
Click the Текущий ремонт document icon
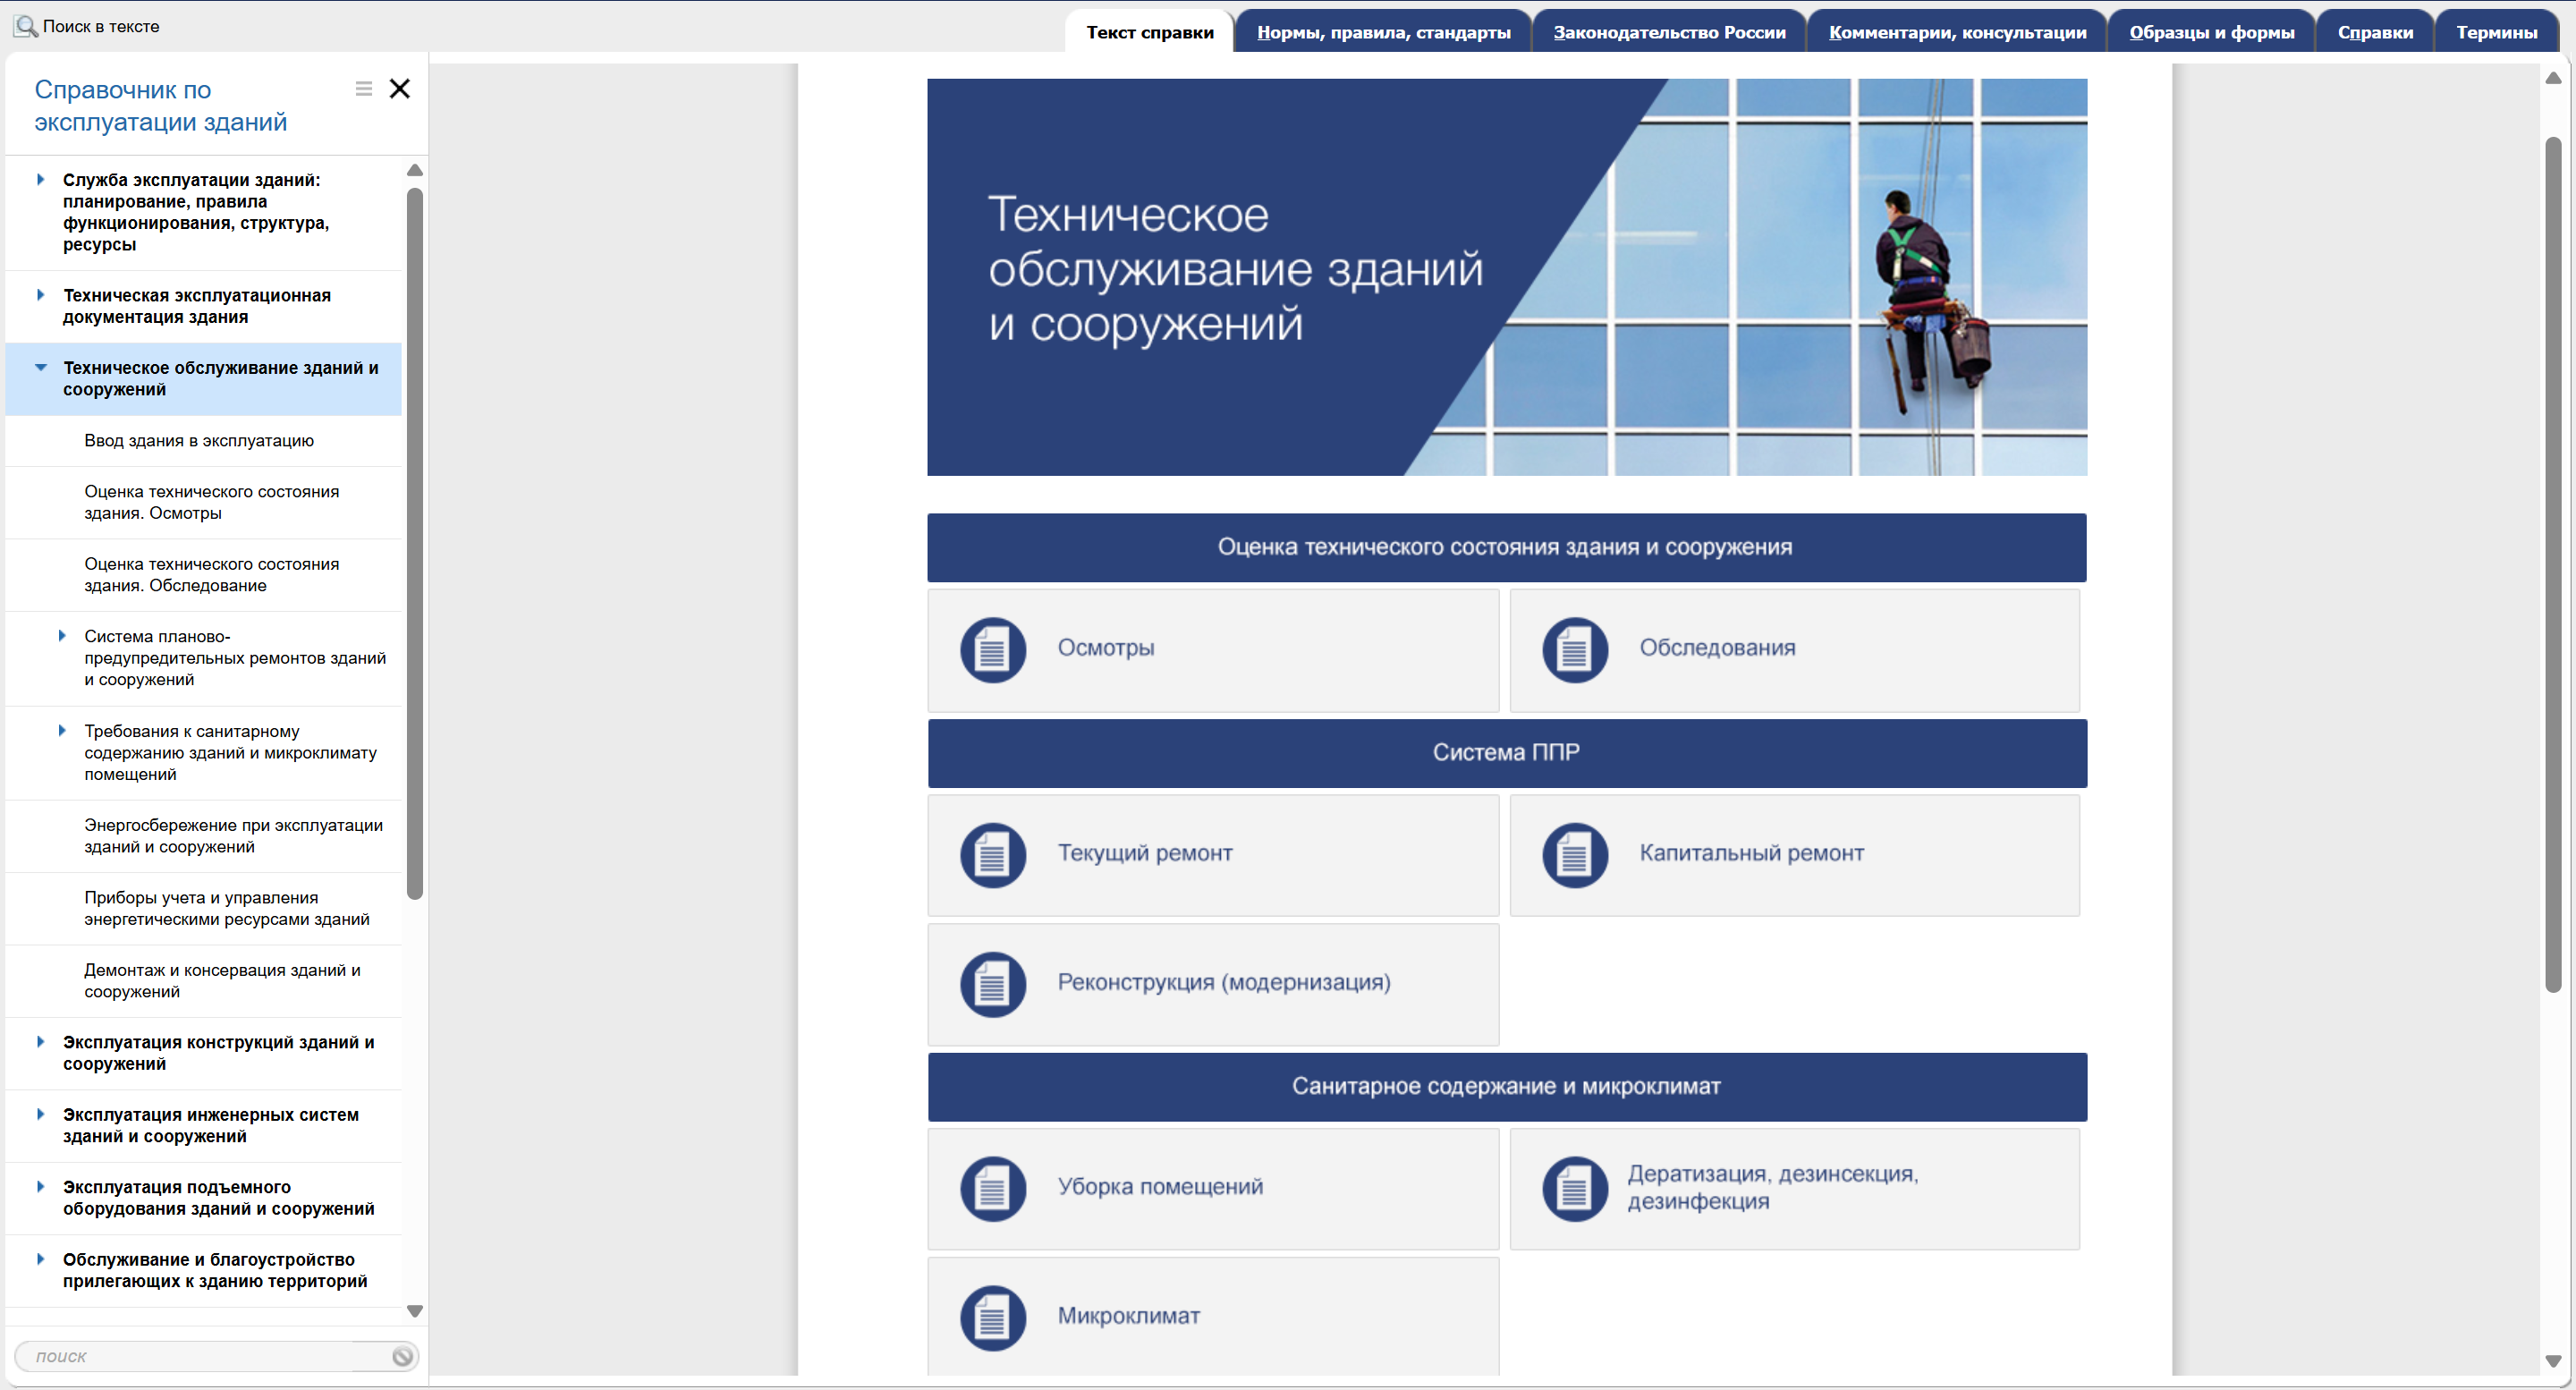click(x=992, y=855)
